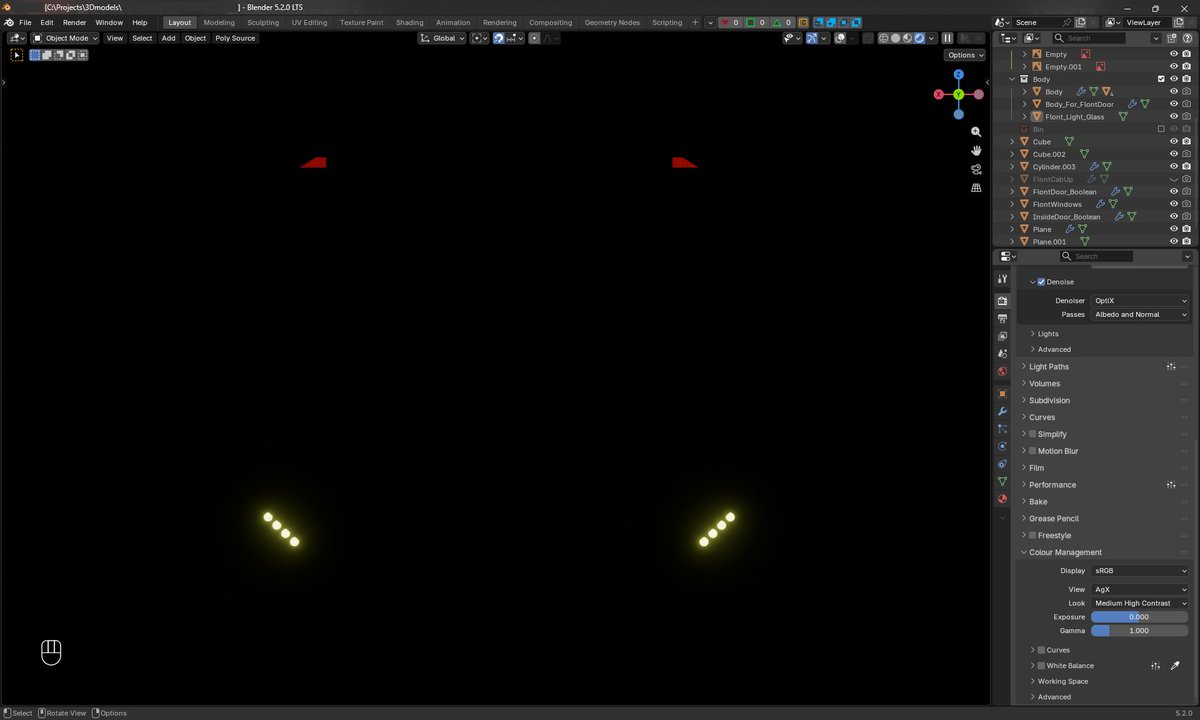Adjust the Exposure slider

[1140, 617]
